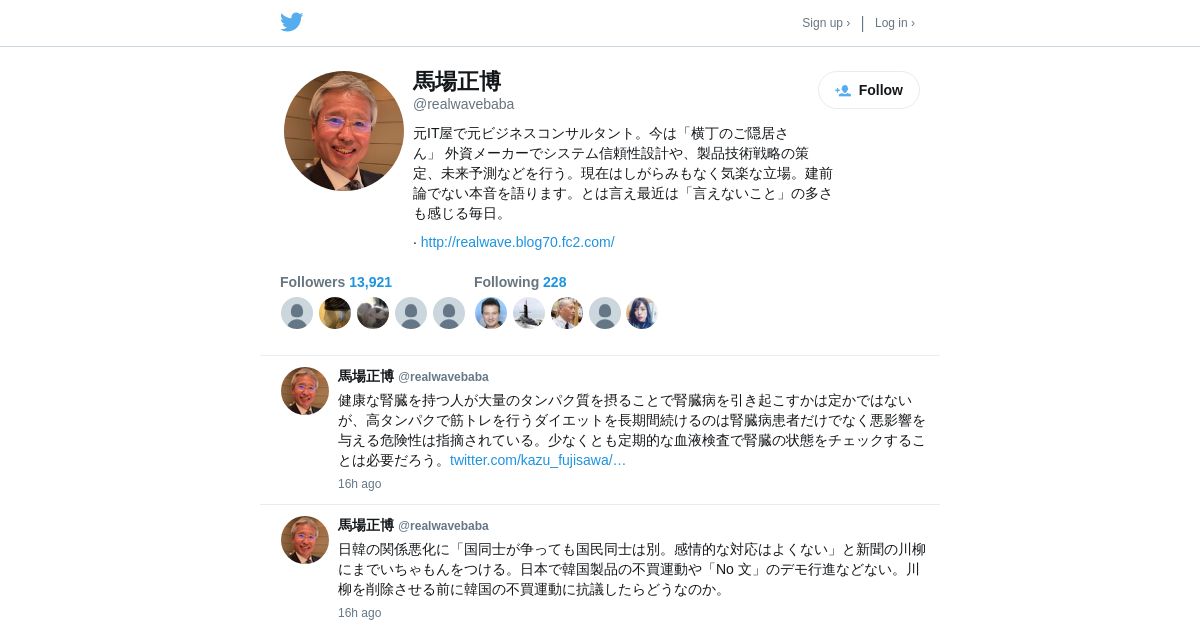1200x630 pixels.
Task: Click the first following account avatar
Action: coord(491,313)
